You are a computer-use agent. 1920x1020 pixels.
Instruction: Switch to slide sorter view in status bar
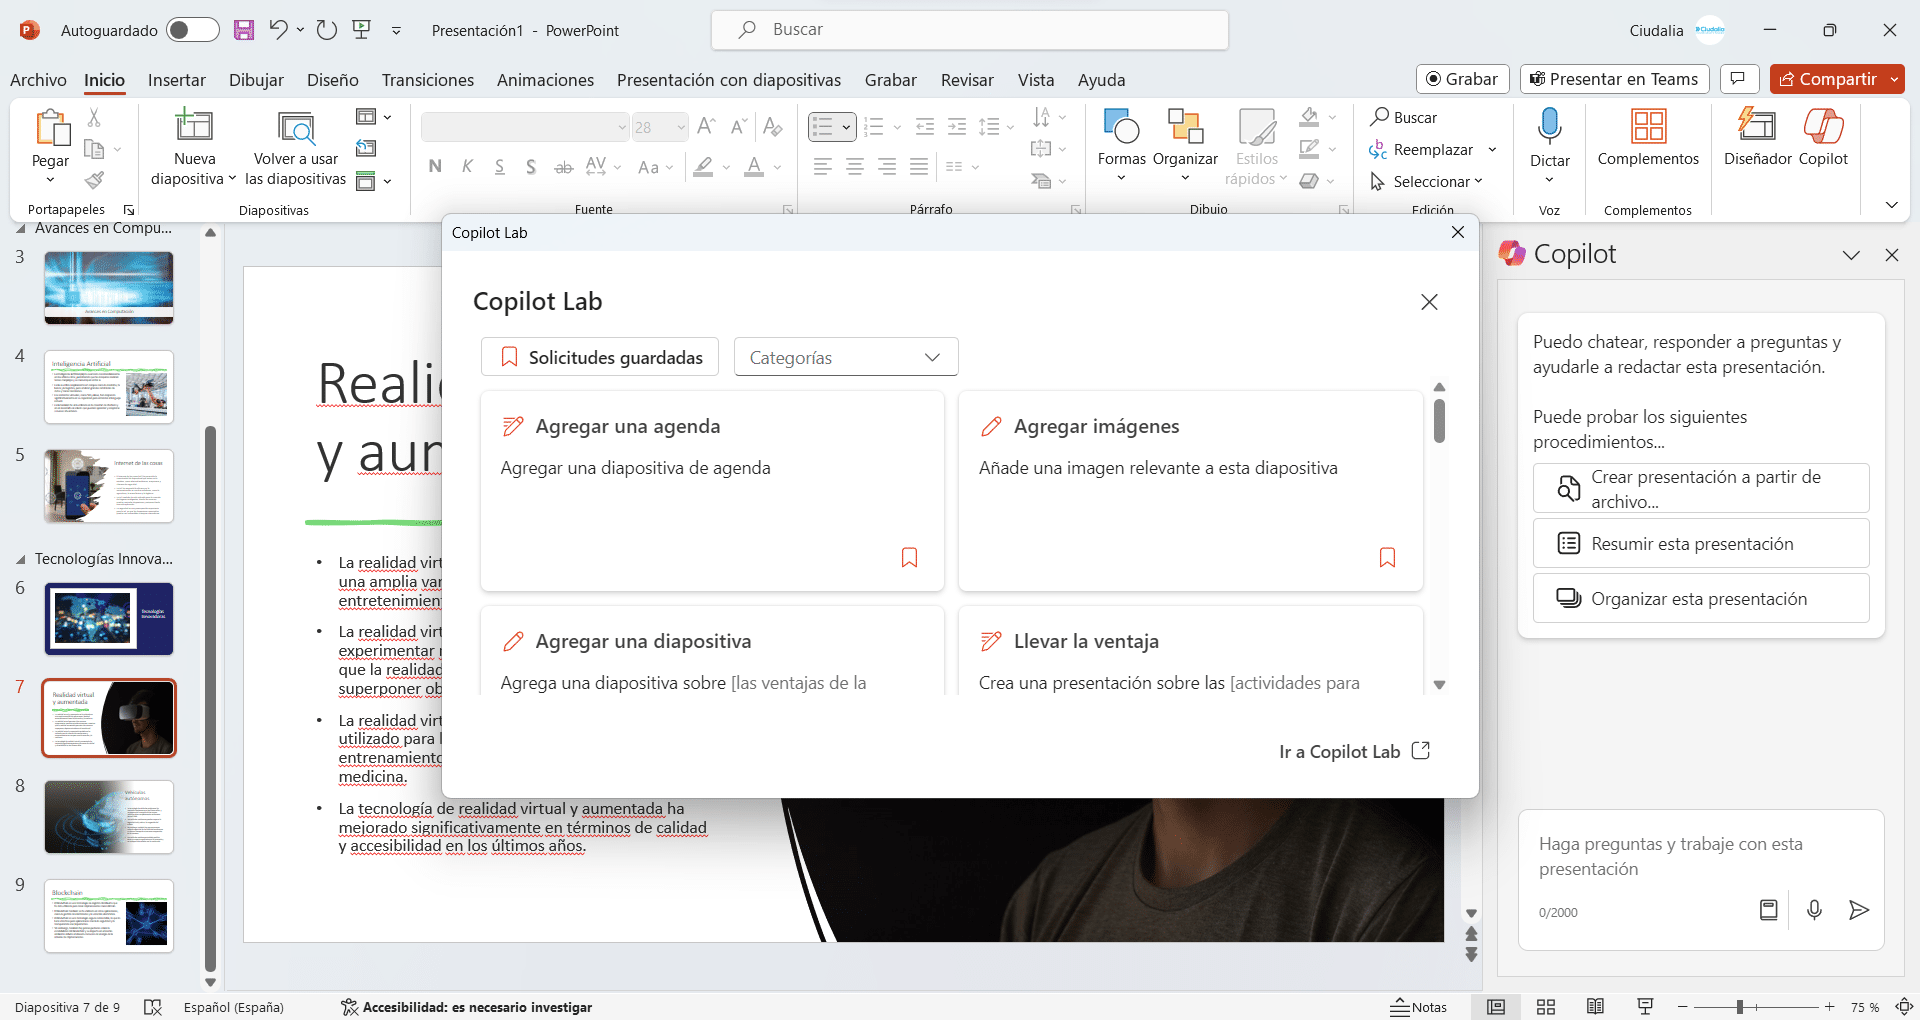1546,1007
